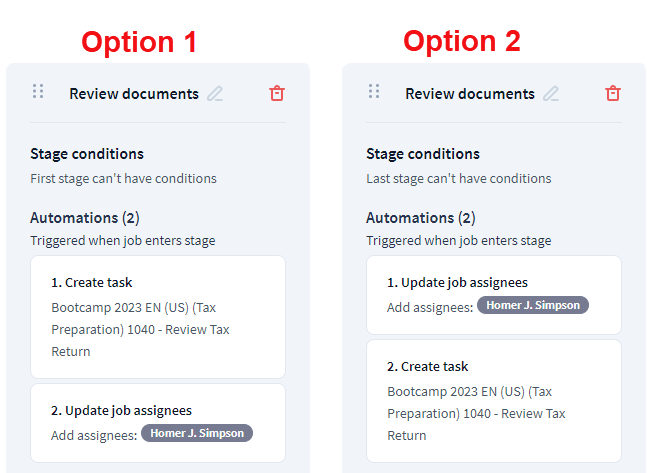Screen dimensions: 654x473
Task: Click Automations (2) heading in Option 1
Action: tap(85, 218)
